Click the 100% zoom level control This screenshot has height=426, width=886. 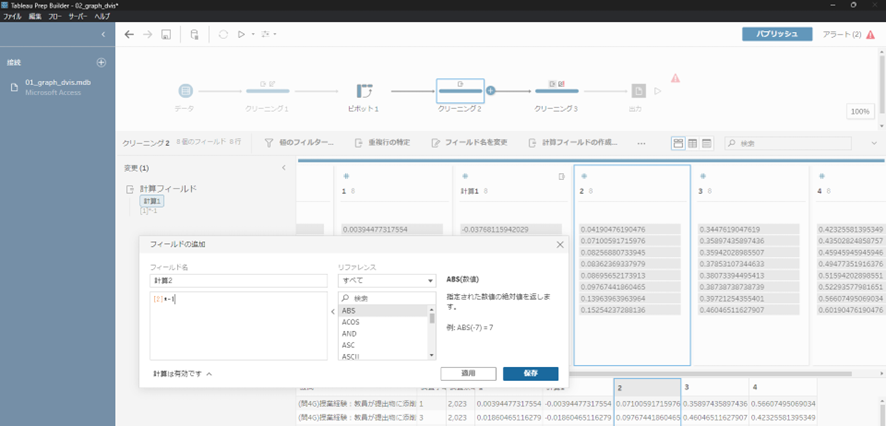click(x=860, y=111)
